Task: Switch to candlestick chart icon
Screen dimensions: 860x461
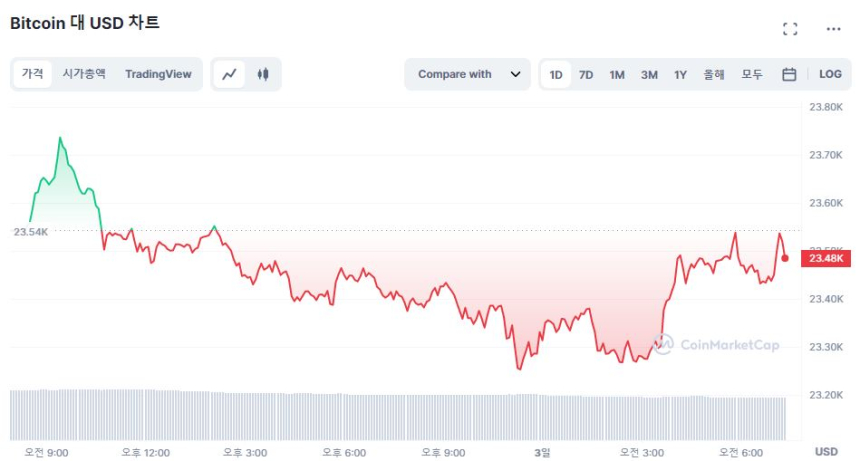Action: coord(263,74)
